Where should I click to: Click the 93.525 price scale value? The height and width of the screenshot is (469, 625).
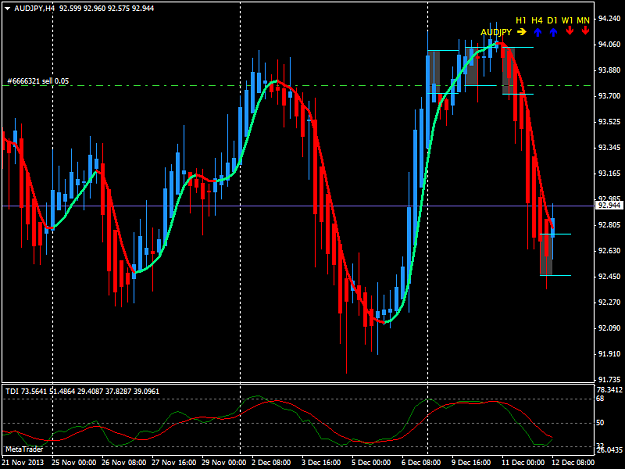point(609,122)
